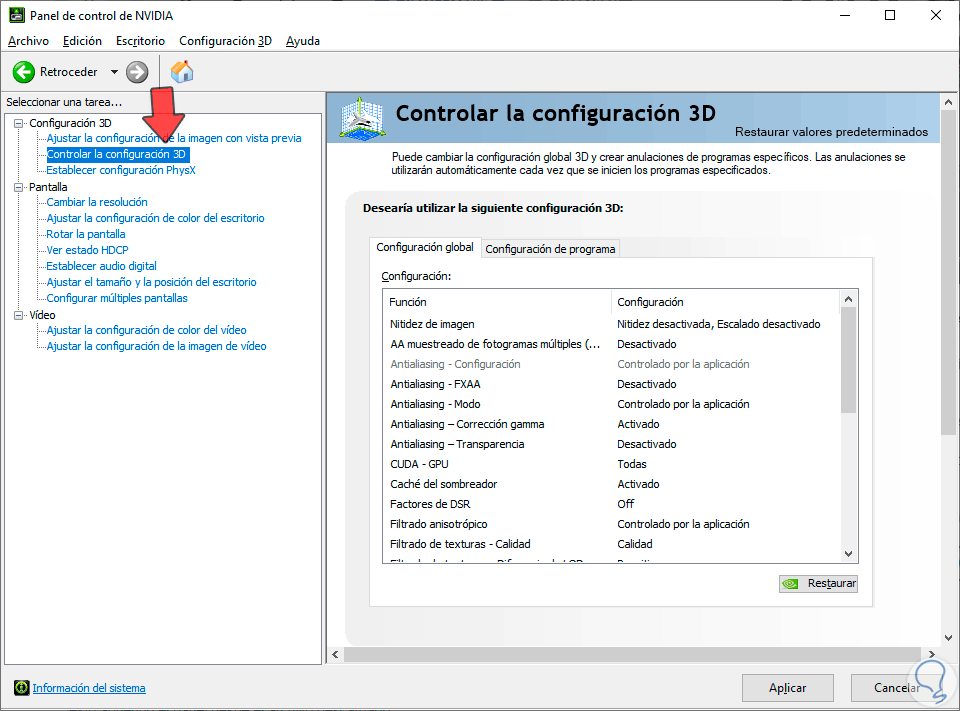Open Ver estado HDCP
The height and width of the screenshot is (711, 960).
pos(88,250)
